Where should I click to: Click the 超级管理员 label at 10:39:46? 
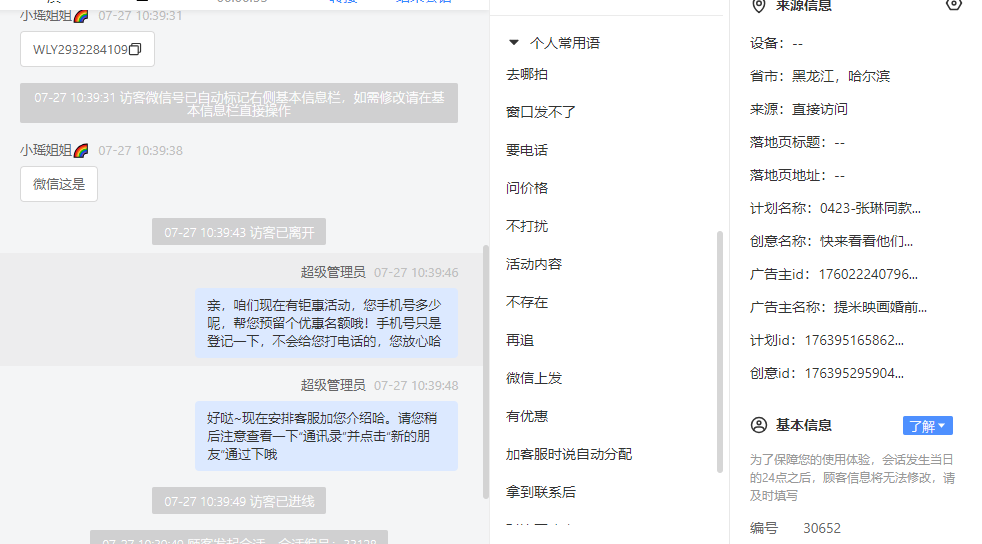click(x=333, y=272)
